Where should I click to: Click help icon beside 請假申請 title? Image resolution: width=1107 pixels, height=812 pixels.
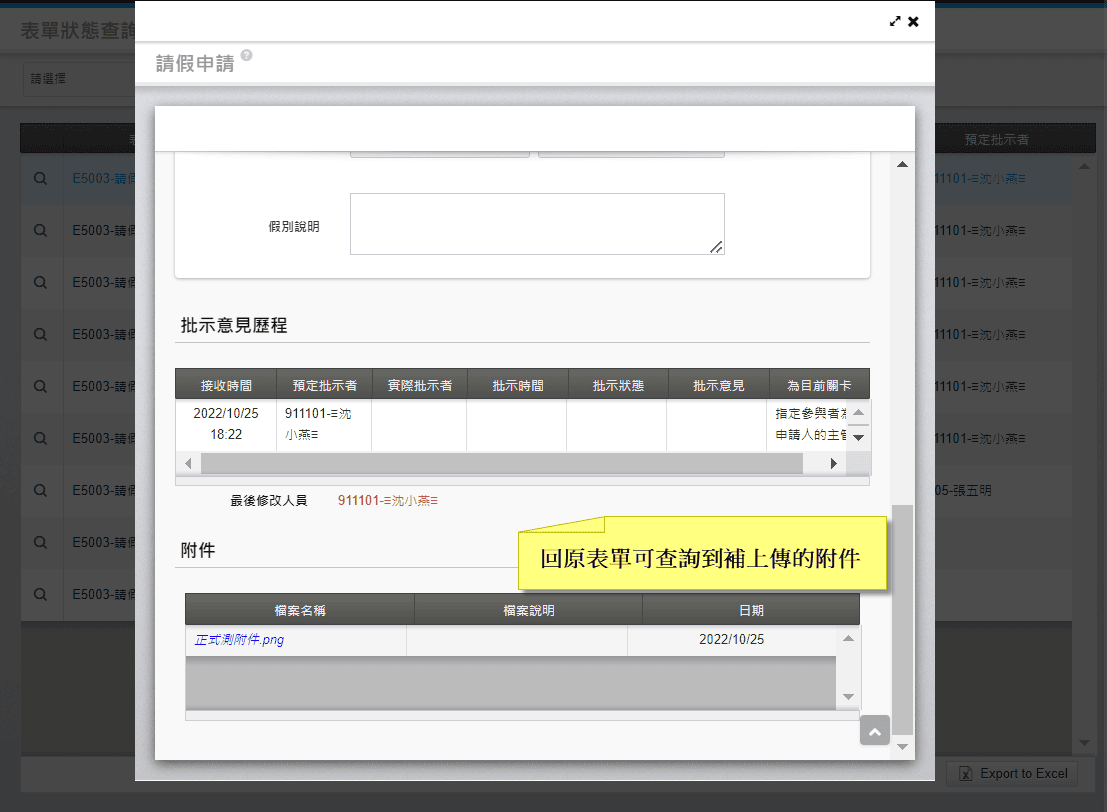tap(246, 56)
